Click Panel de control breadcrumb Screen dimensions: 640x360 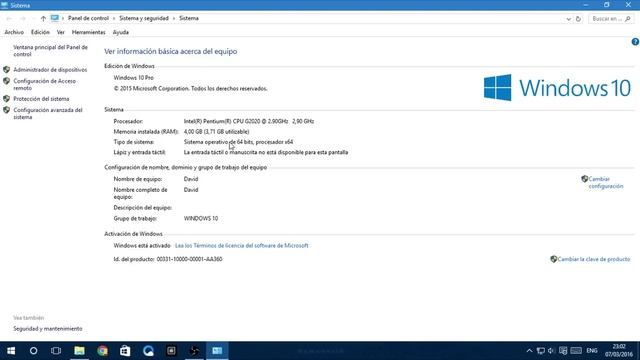pos(88,18)
